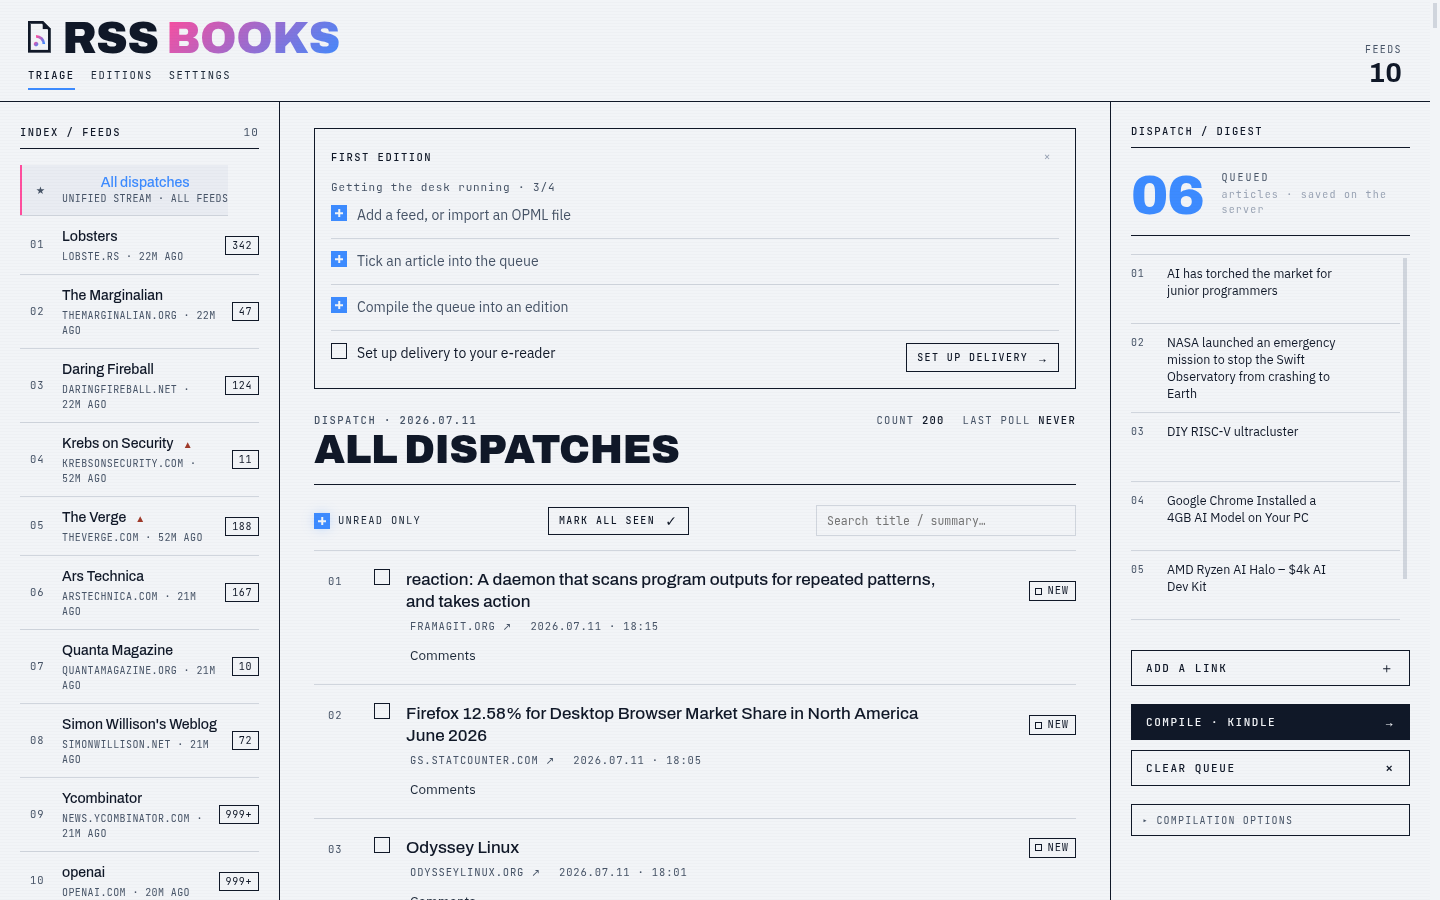The height and width of the screenshot is (900, 1440).
Task: Click plus icon on Add a Link
Action: (1387, 669)
